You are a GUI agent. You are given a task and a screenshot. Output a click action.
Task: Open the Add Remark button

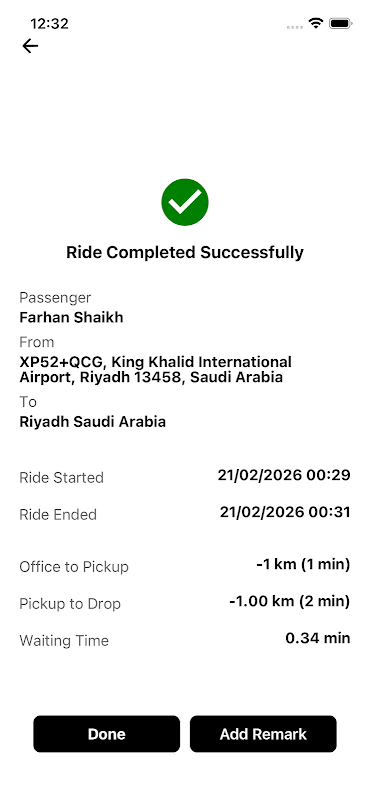(x=263, y=734)
